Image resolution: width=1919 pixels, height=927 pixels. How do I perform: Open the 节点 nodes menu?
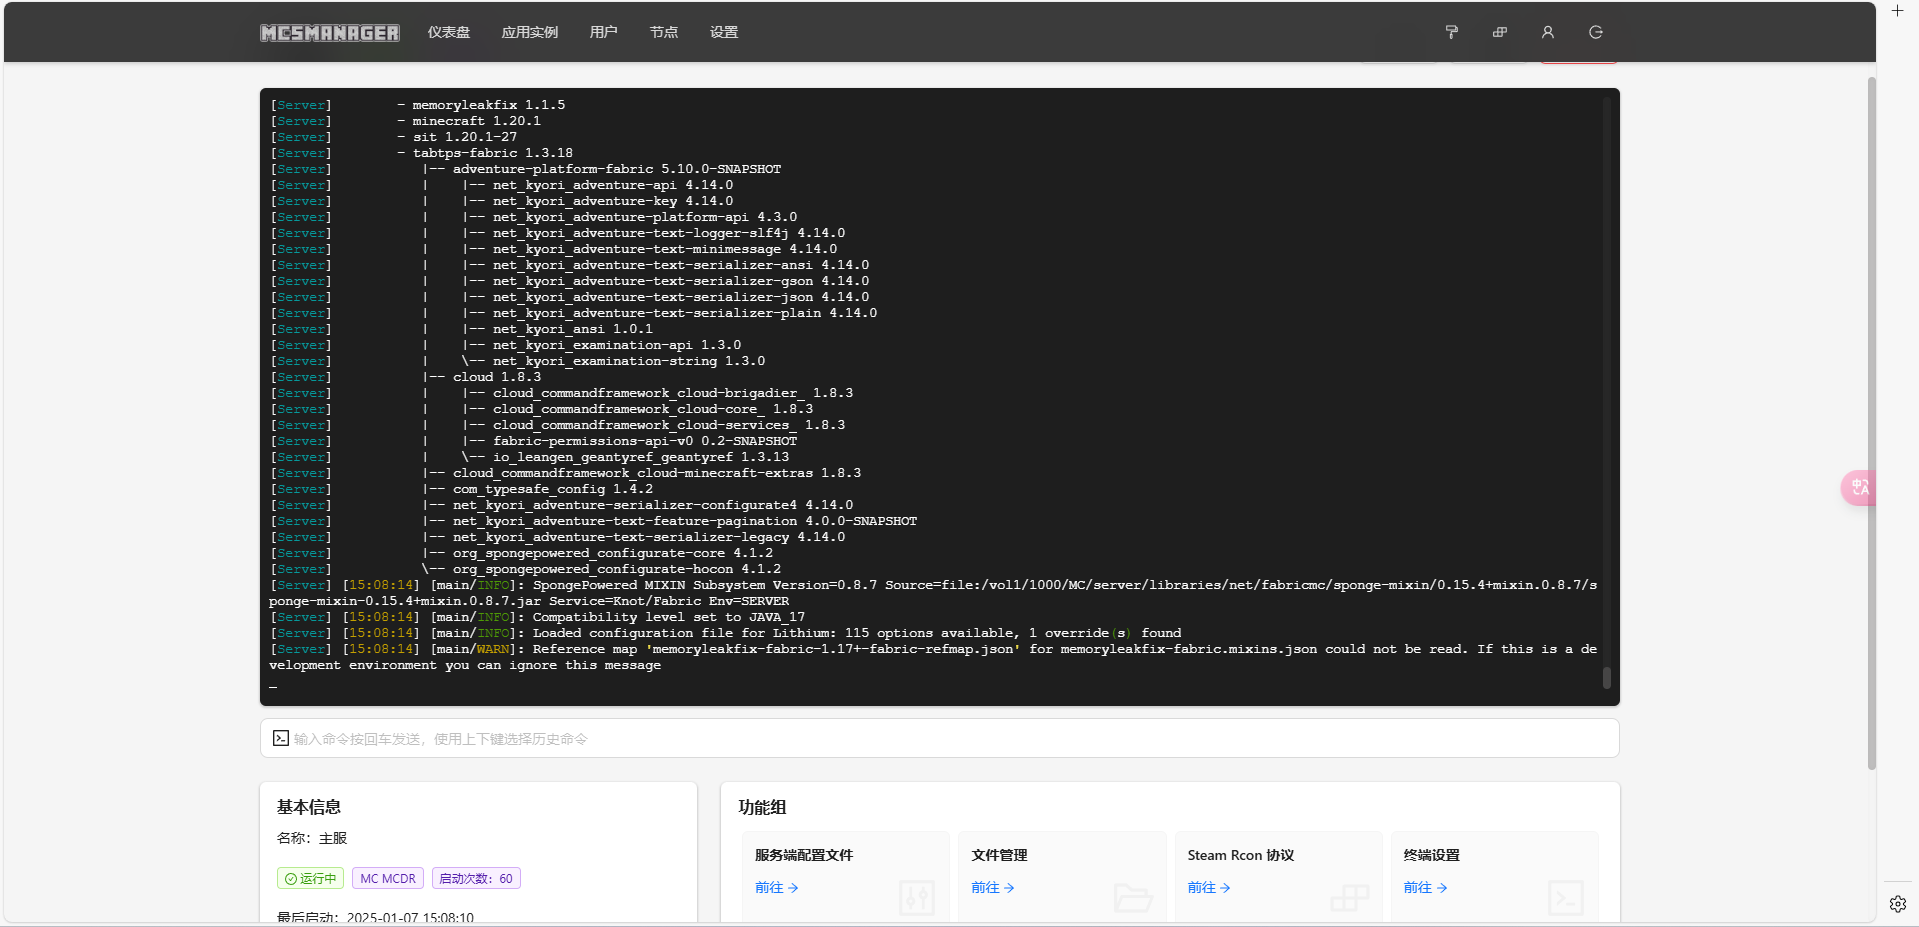664,32
